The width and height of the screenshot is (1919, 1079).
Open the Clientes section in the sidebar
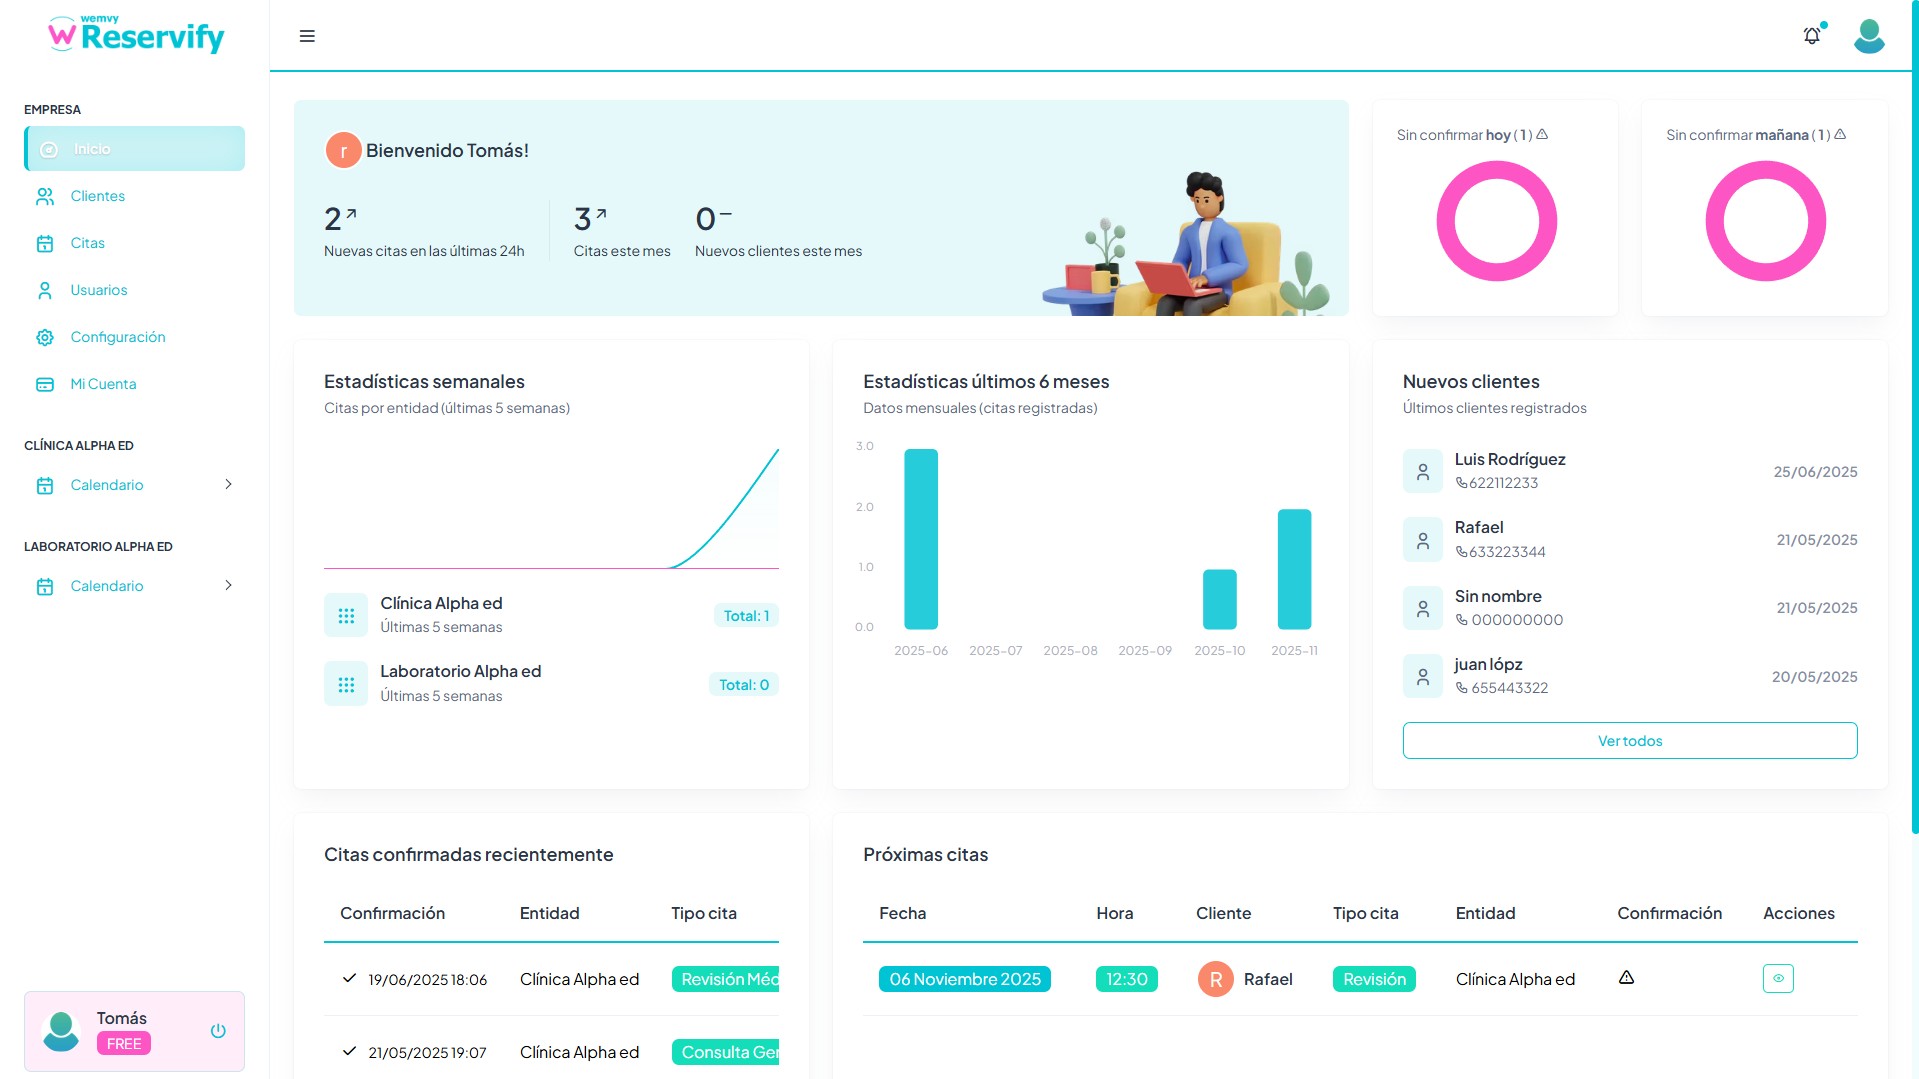pos(97,196)
